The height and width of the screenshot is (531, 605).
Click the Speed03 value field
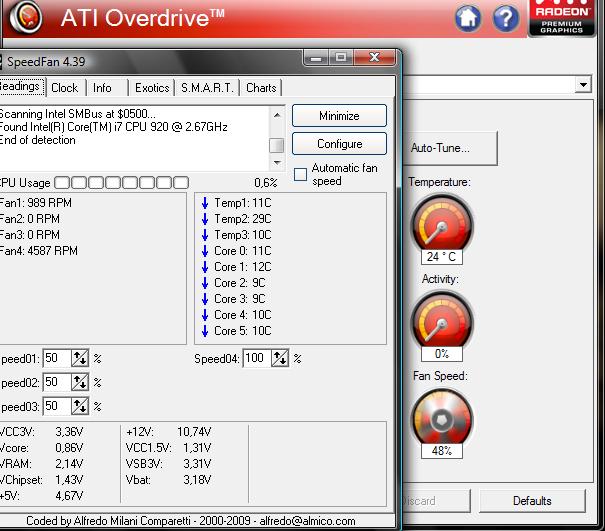57,406
